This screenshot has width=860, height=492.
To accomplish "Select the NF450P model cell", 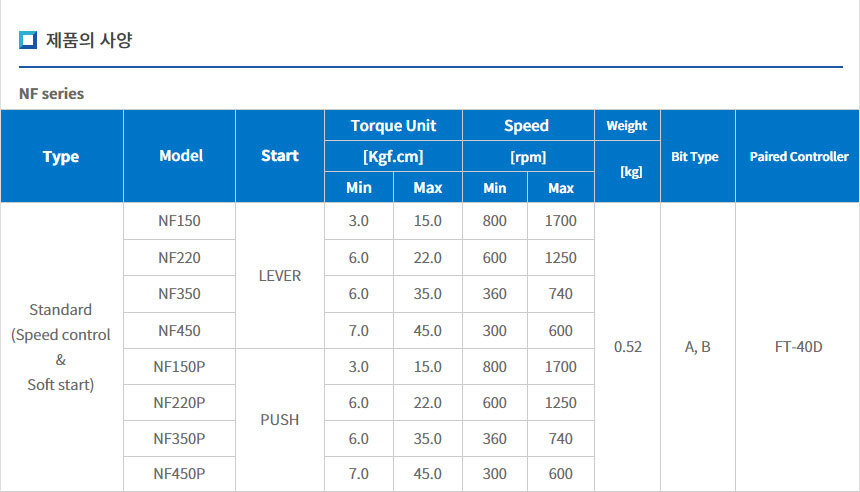I will (x=180, y=474).
